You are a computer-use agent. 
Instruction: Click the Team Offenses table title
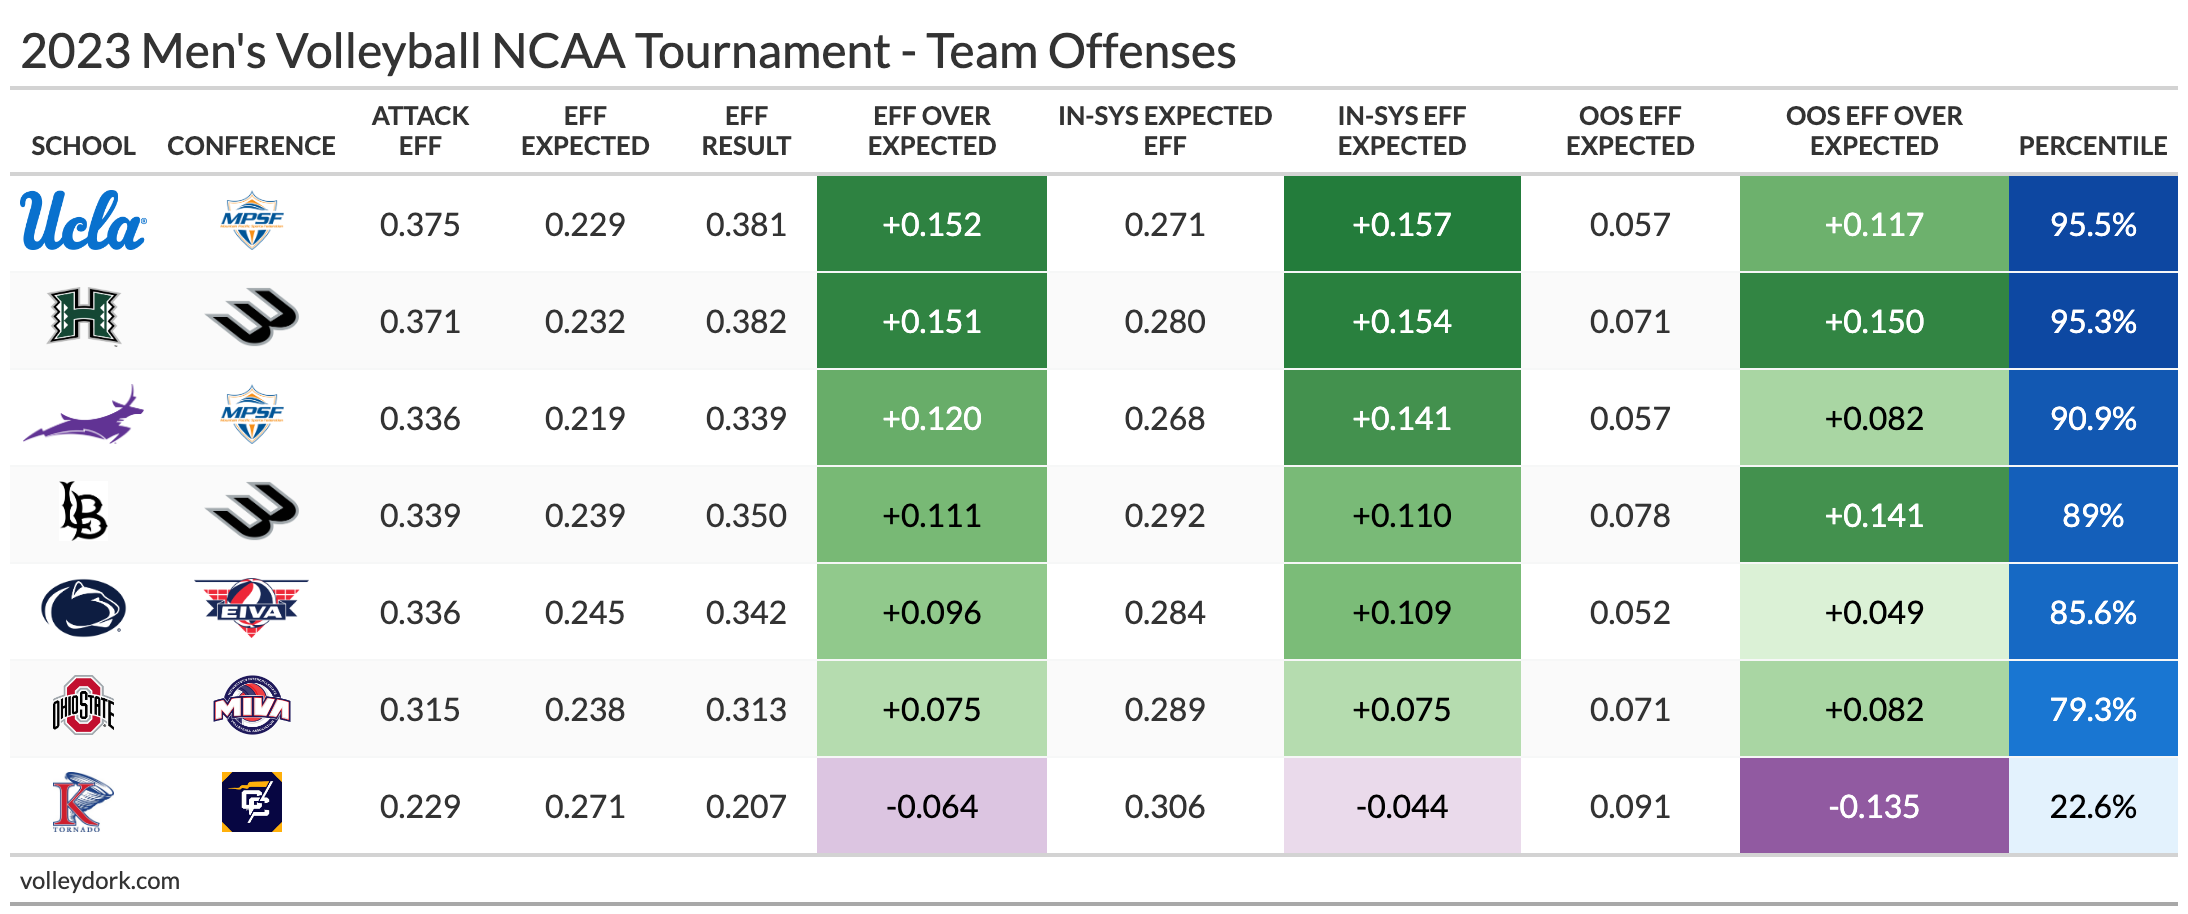click(628, 52)
